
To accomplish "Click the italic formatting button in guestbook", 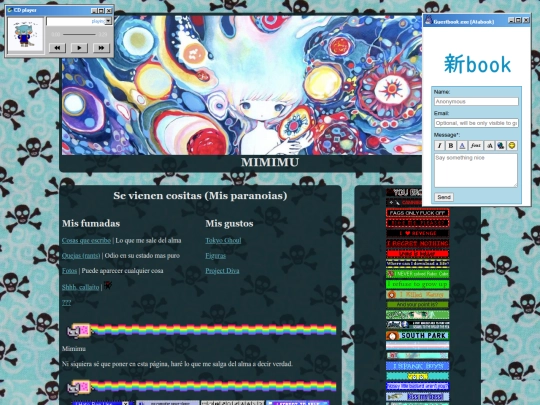I will 439,146.
